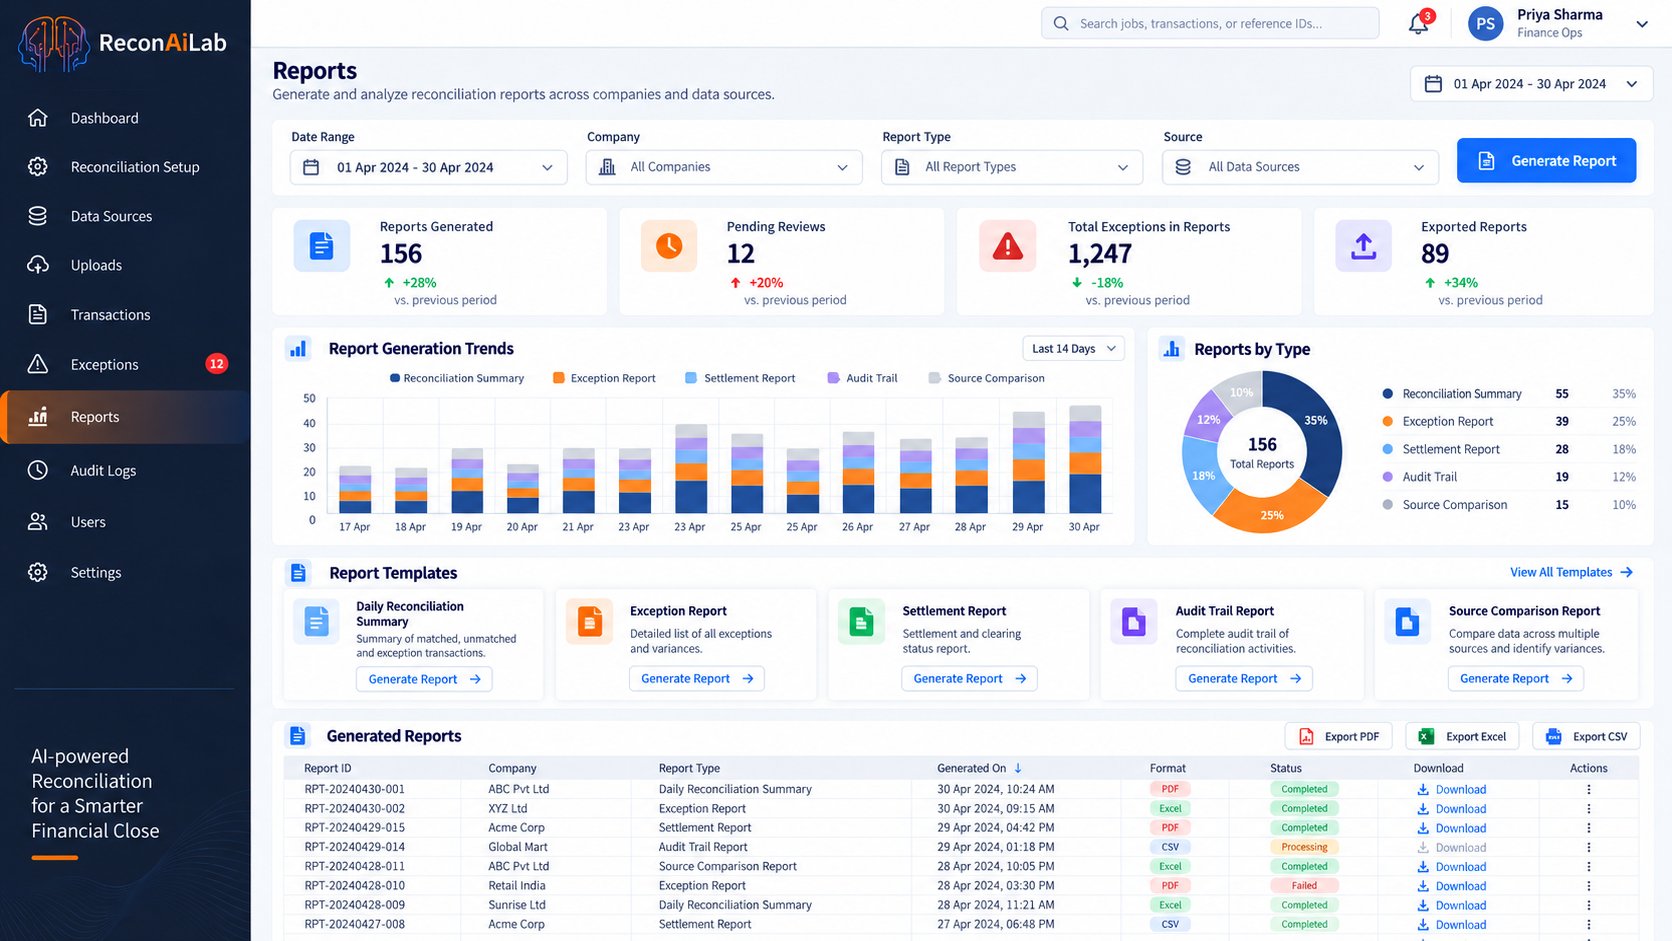The width and height of the screenshot is (1672, 941).
Task: Click the Report Templates section icon
Action: click(x=298, y=573)
